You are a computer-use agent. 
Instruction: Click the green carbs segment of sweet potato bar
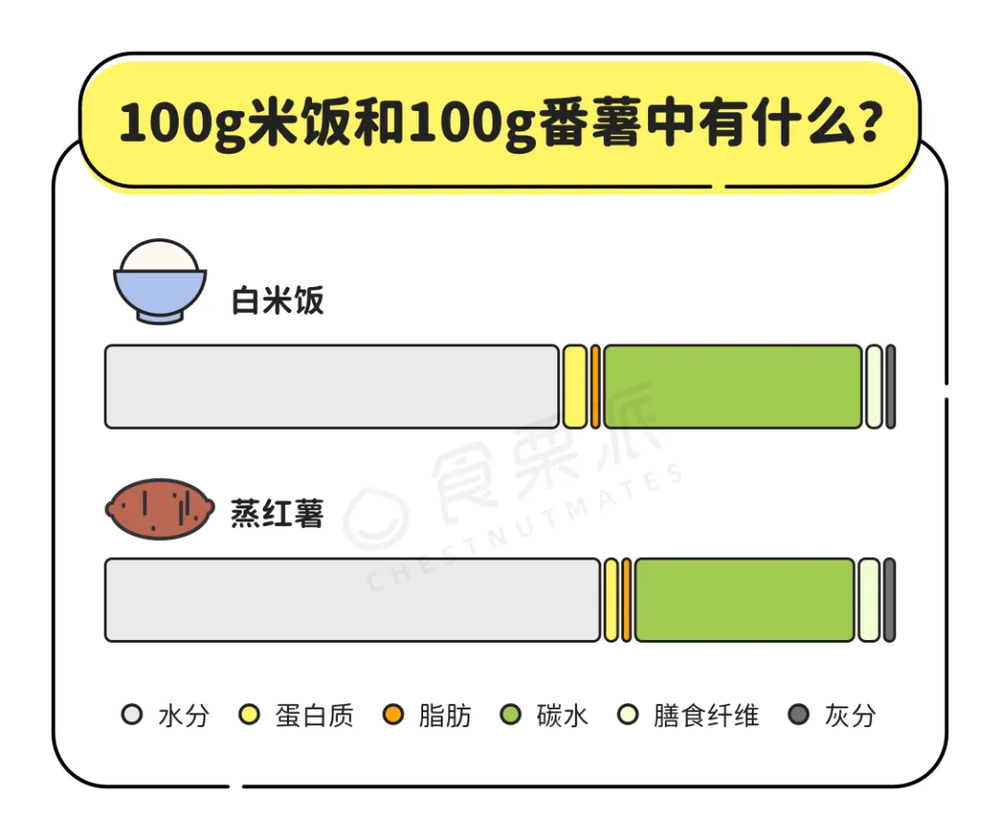tap(745, 600)
